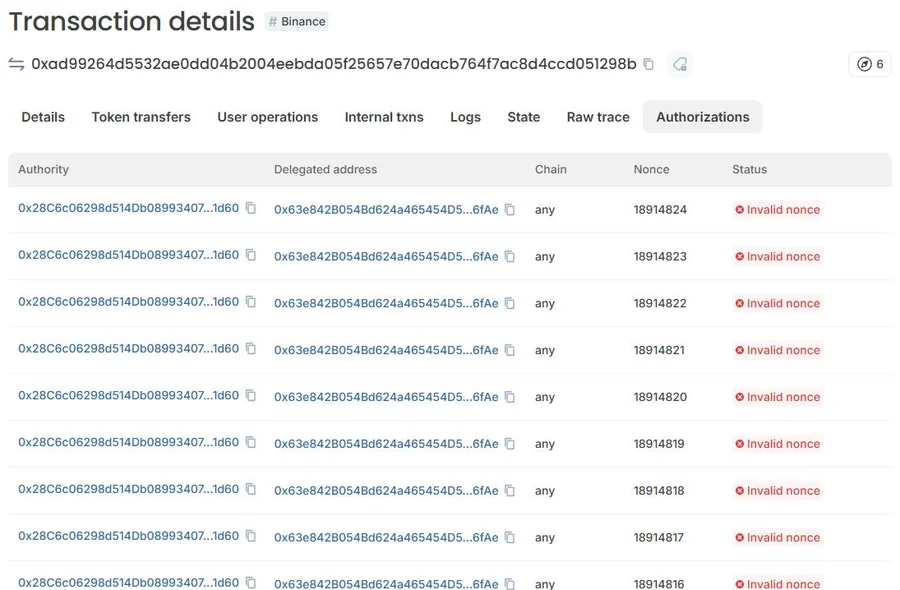Click Invalid nonce status for nonce 18914818

pyautogui.click(x=778, y=491)
